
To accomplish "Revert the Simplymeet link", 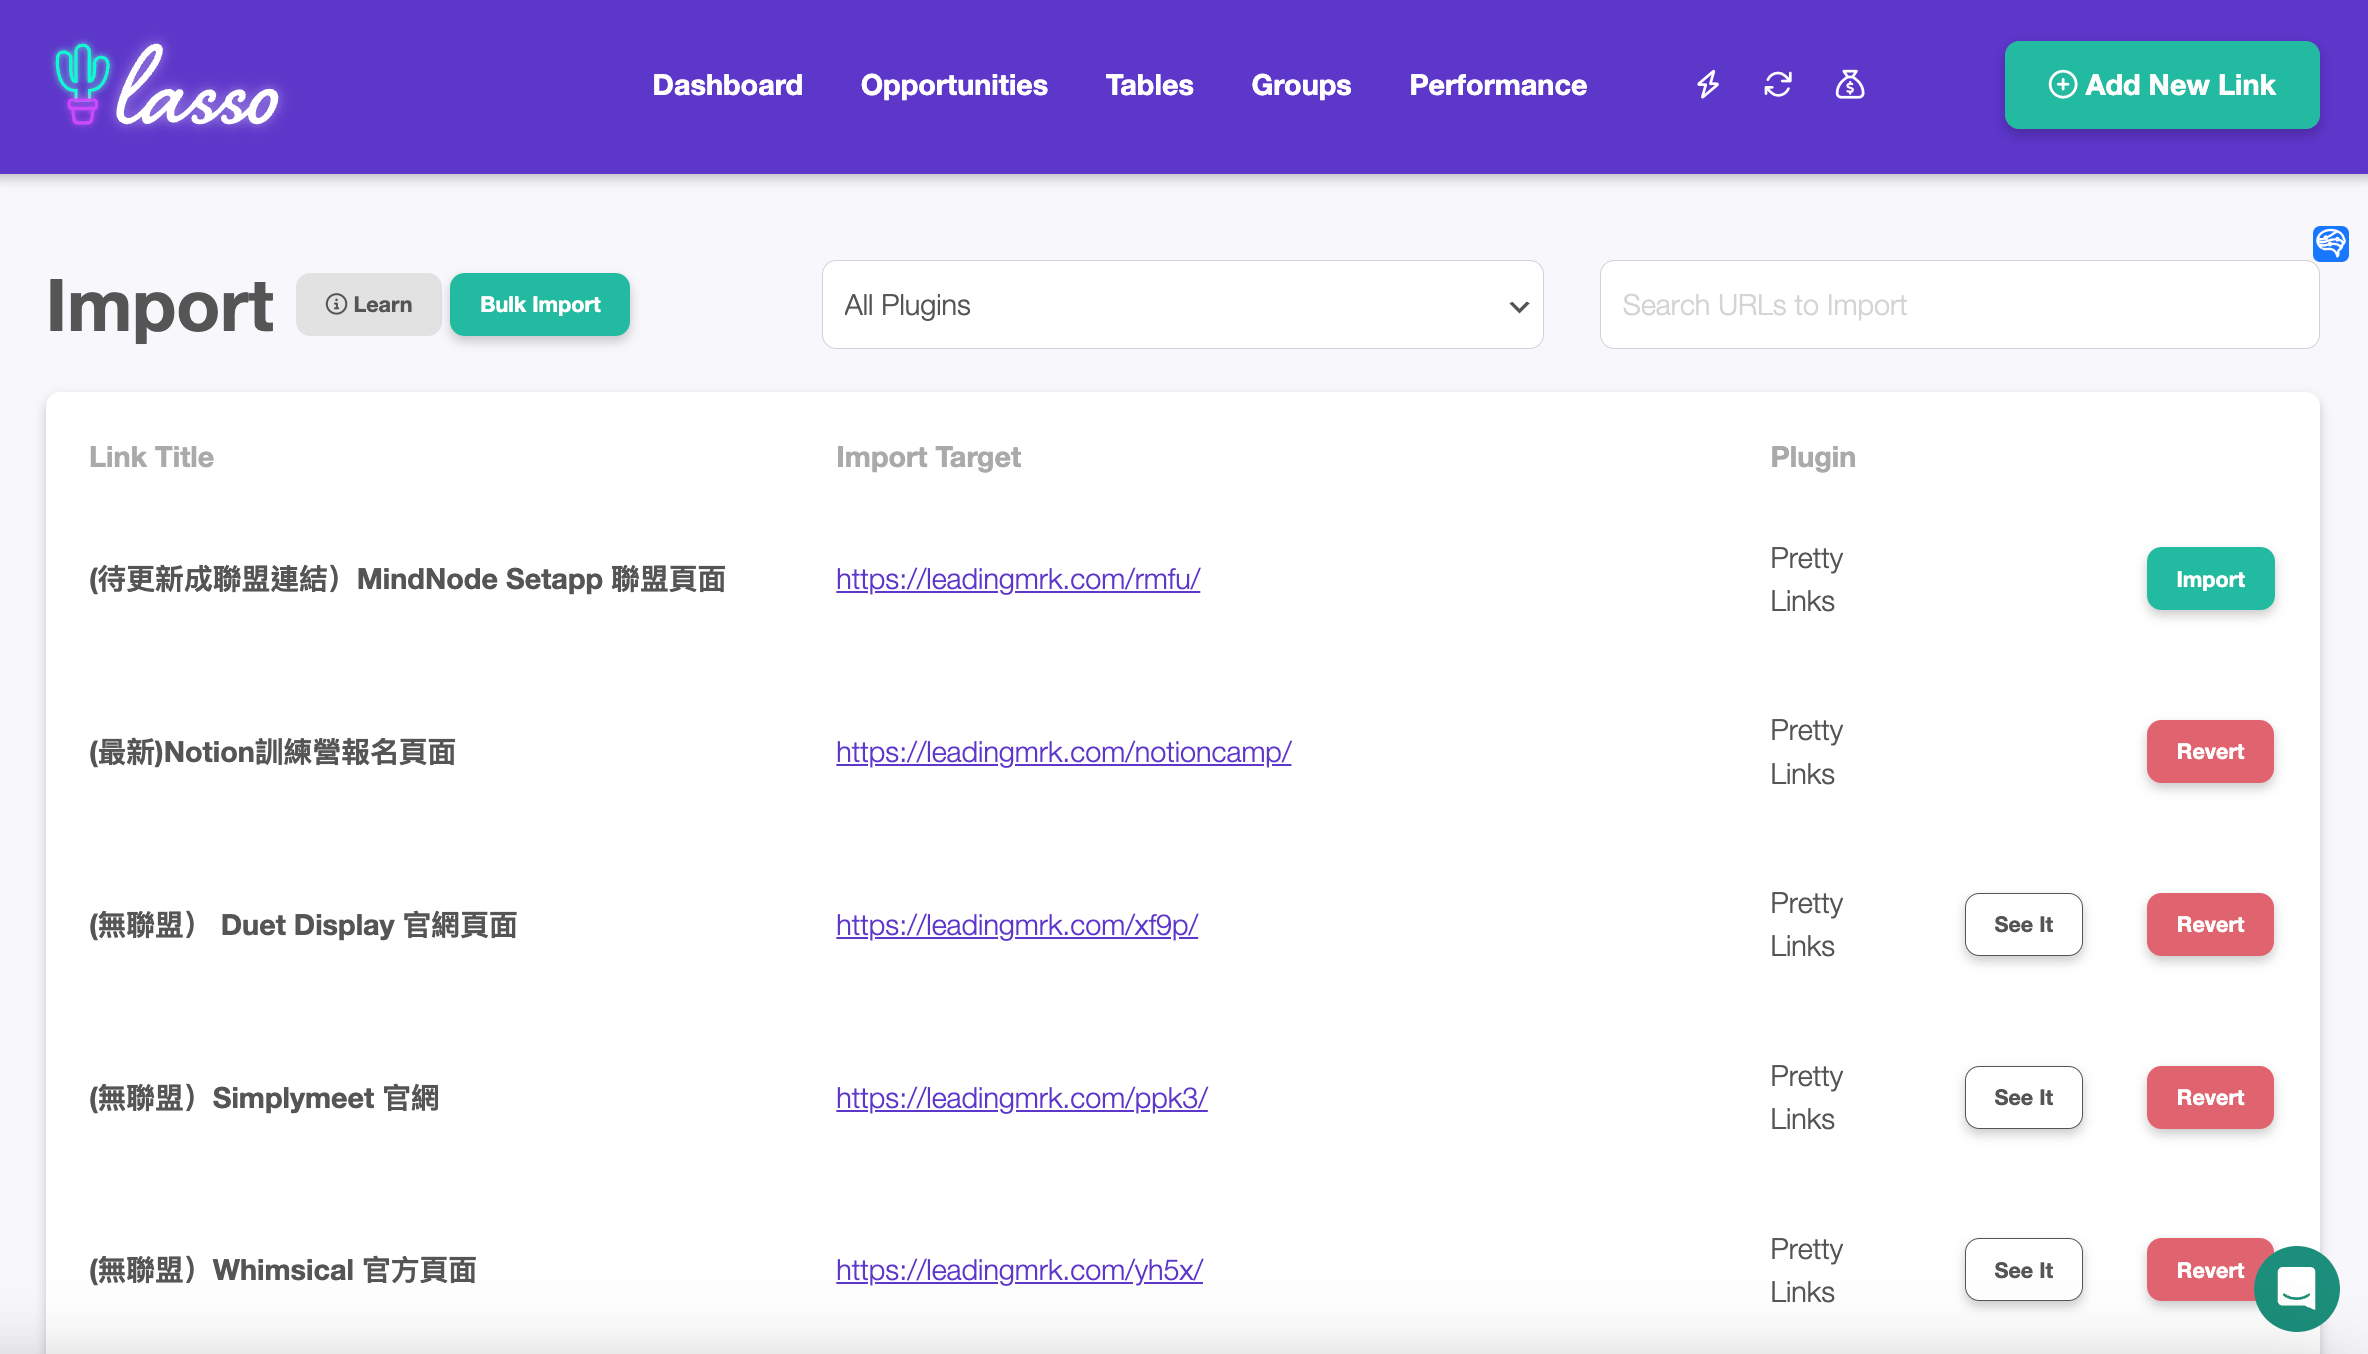I will (x=2211, y=1097).
